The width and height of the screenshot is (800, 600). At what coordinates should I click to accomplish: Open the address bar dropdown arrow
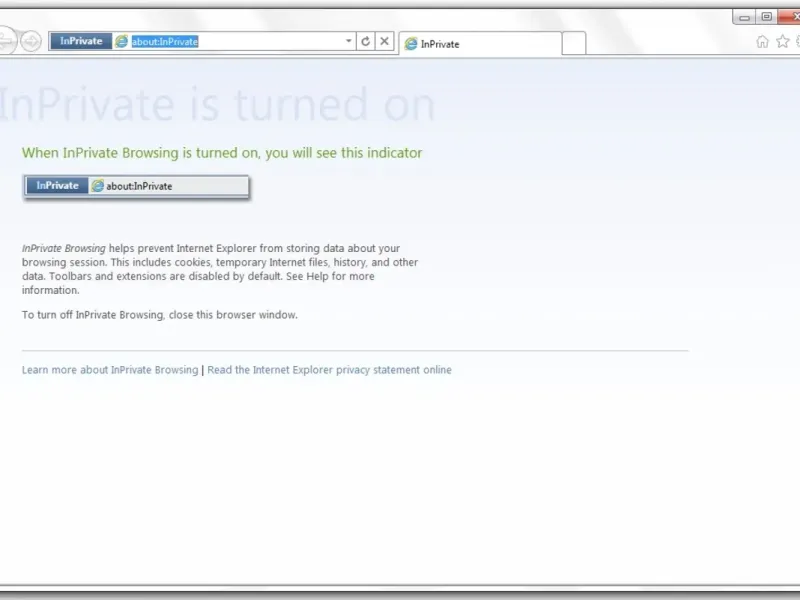348,41
